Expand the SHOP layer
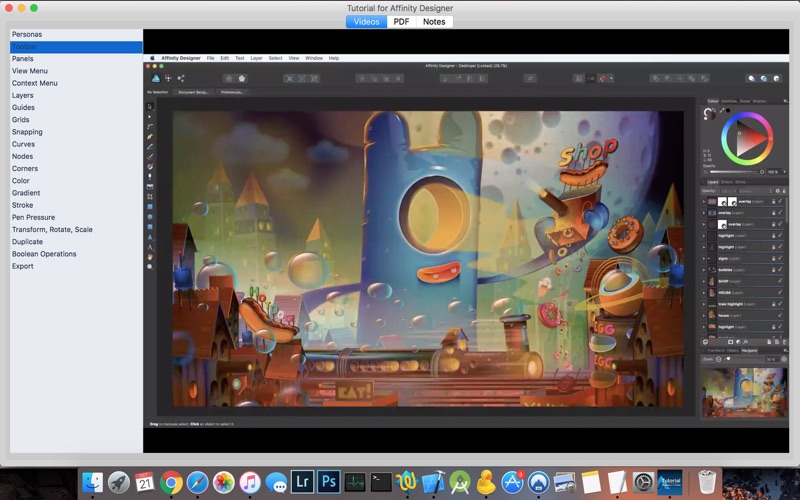Viewport: 800px width, 500px height. click(x=704, y=281)
